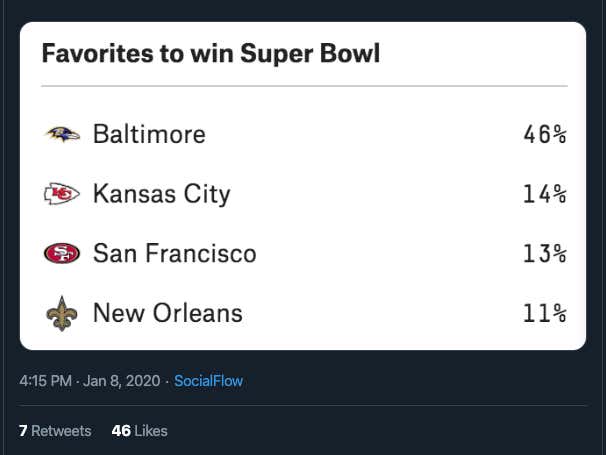Select the New Orleans team name
This screenshot has width=606, height=455.
coord(168,313)
